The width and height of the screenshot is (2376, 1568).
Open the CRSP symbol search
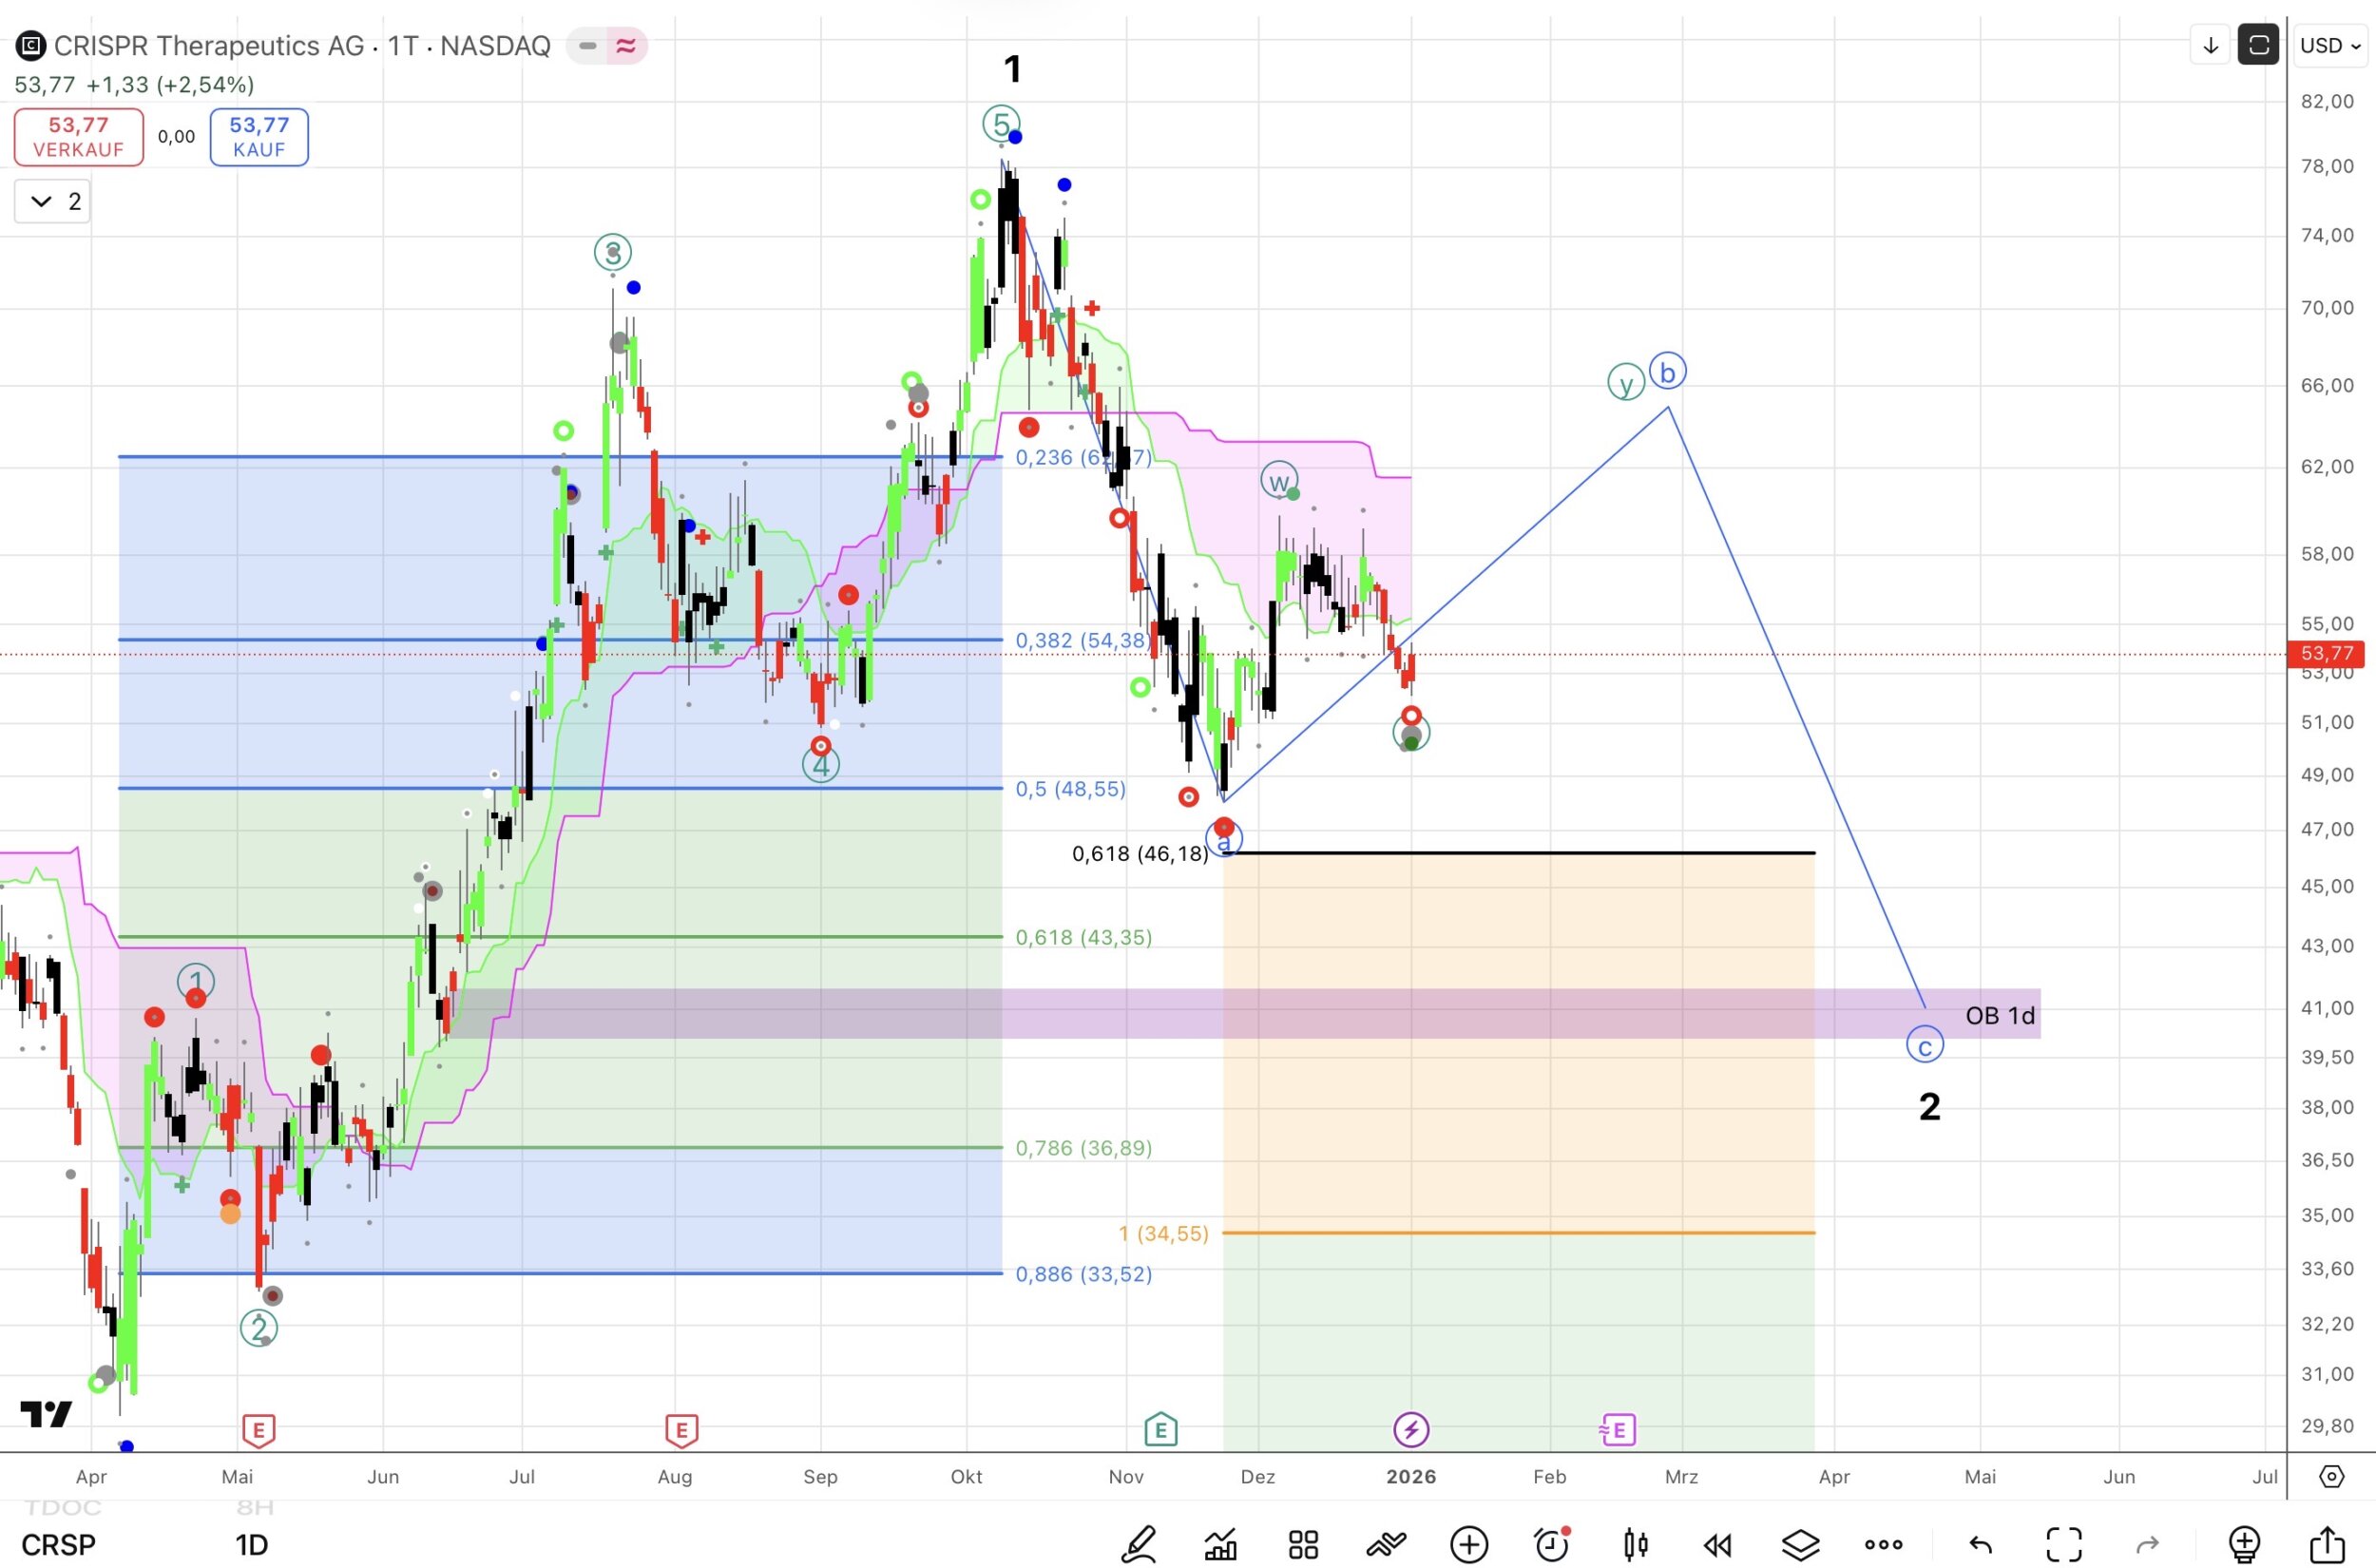(x=59, y=1544)
